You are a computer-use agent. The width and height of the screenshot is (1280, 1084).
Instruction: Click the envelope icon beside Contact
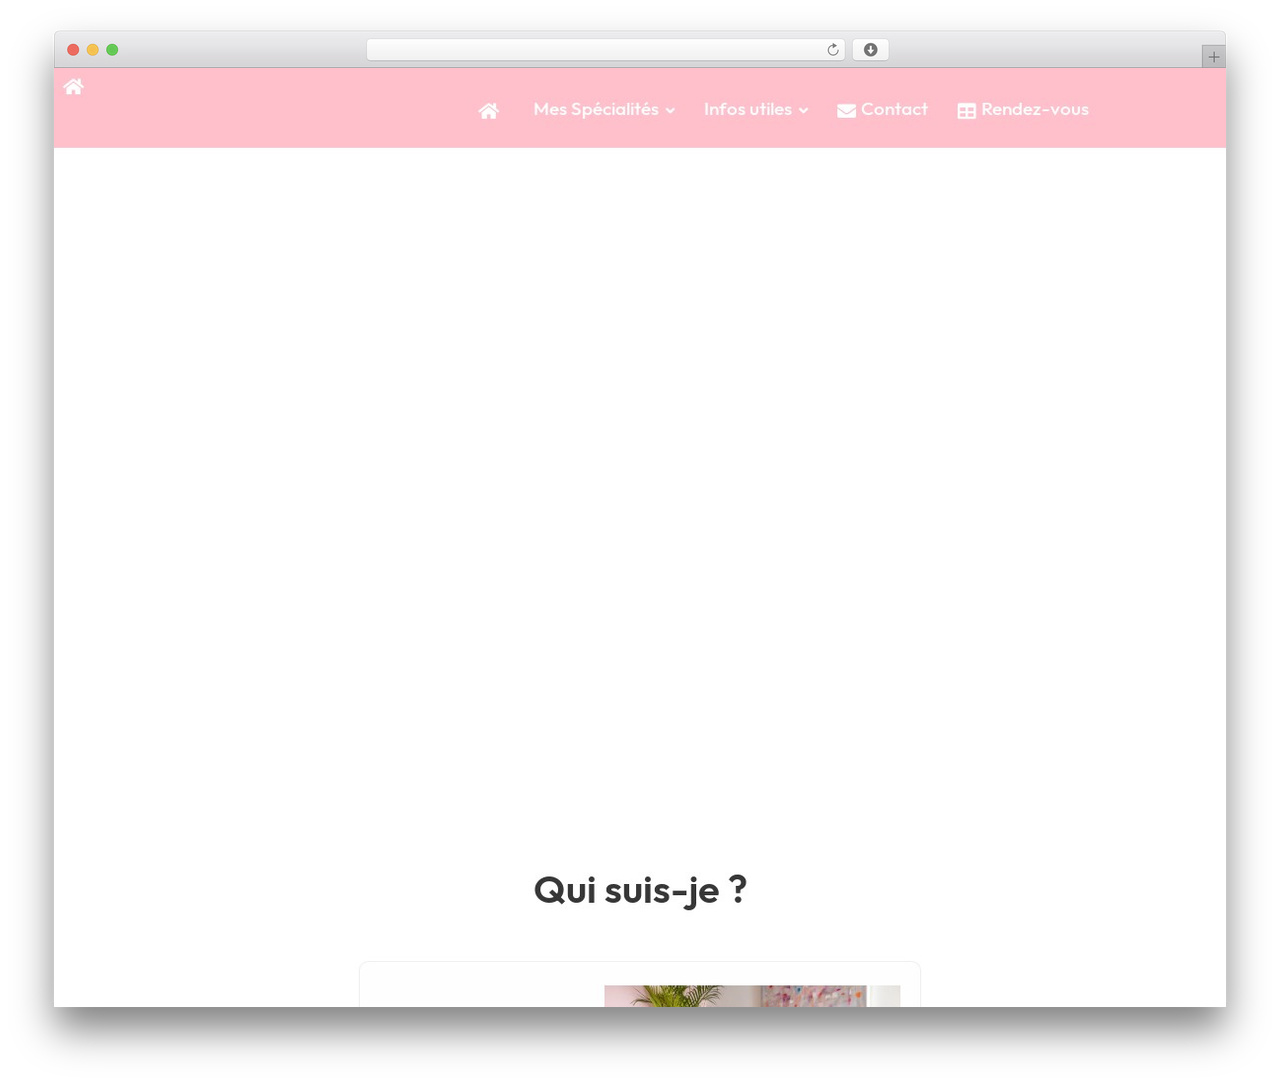(846, 111)
